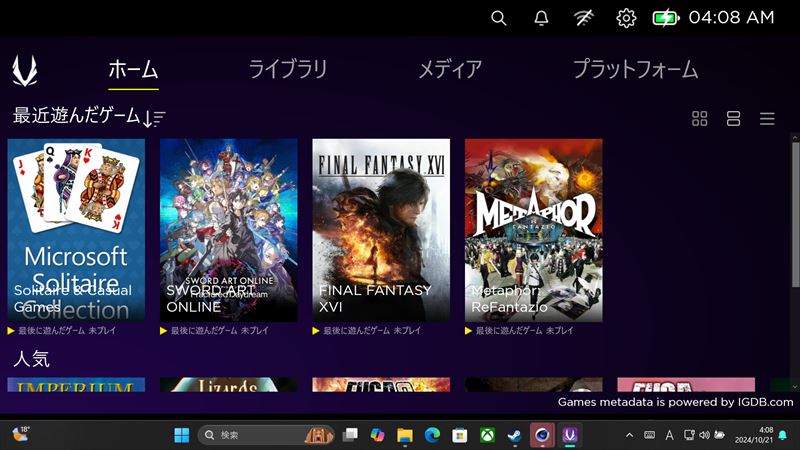This screenshot has height=450, width=800.
Task: Click the 最近遊んだゲーム heading
Action: pyautogui.click(x=77, y=116)
